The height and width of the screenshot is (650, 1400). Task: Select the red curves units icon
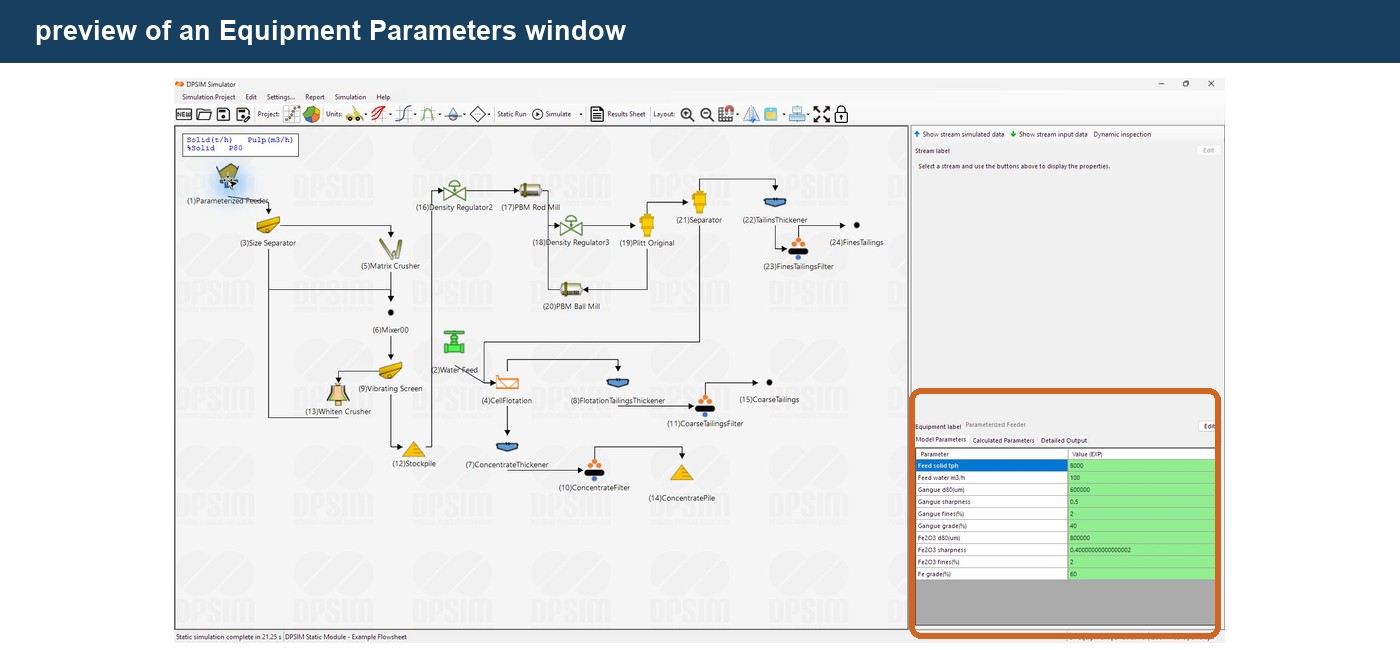point(380,114)
